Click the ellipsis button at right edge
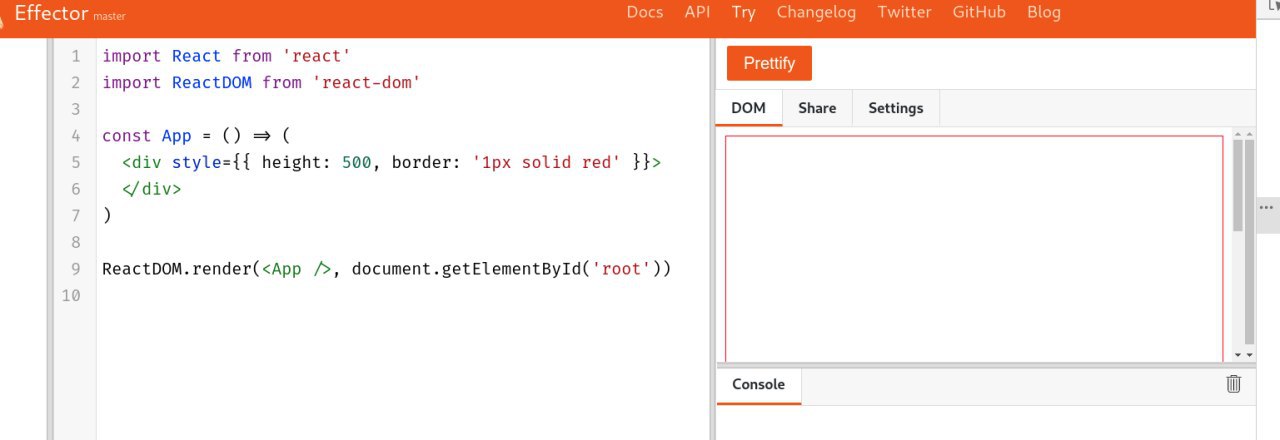 pyautogui.click(x=1268, y=208)
